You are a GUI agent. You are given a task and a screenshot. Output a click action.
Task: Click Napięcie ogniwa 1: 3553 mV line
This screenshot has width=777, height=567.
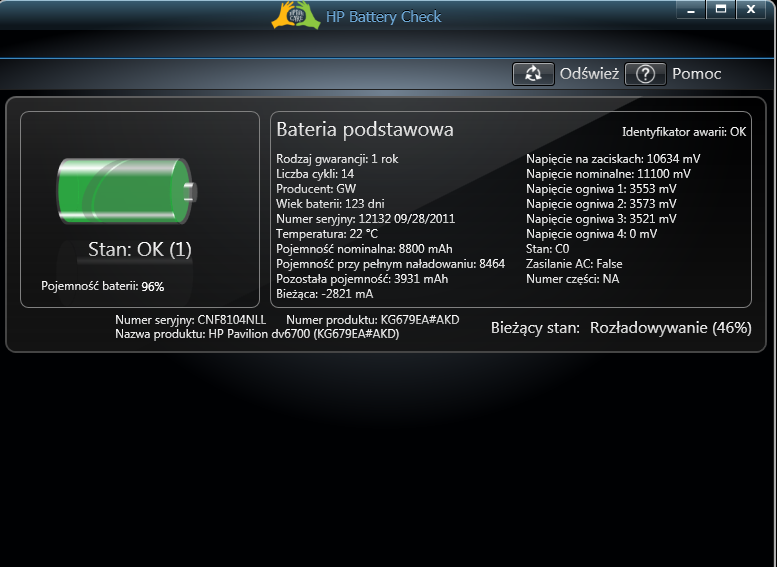[x=601, y=189]
